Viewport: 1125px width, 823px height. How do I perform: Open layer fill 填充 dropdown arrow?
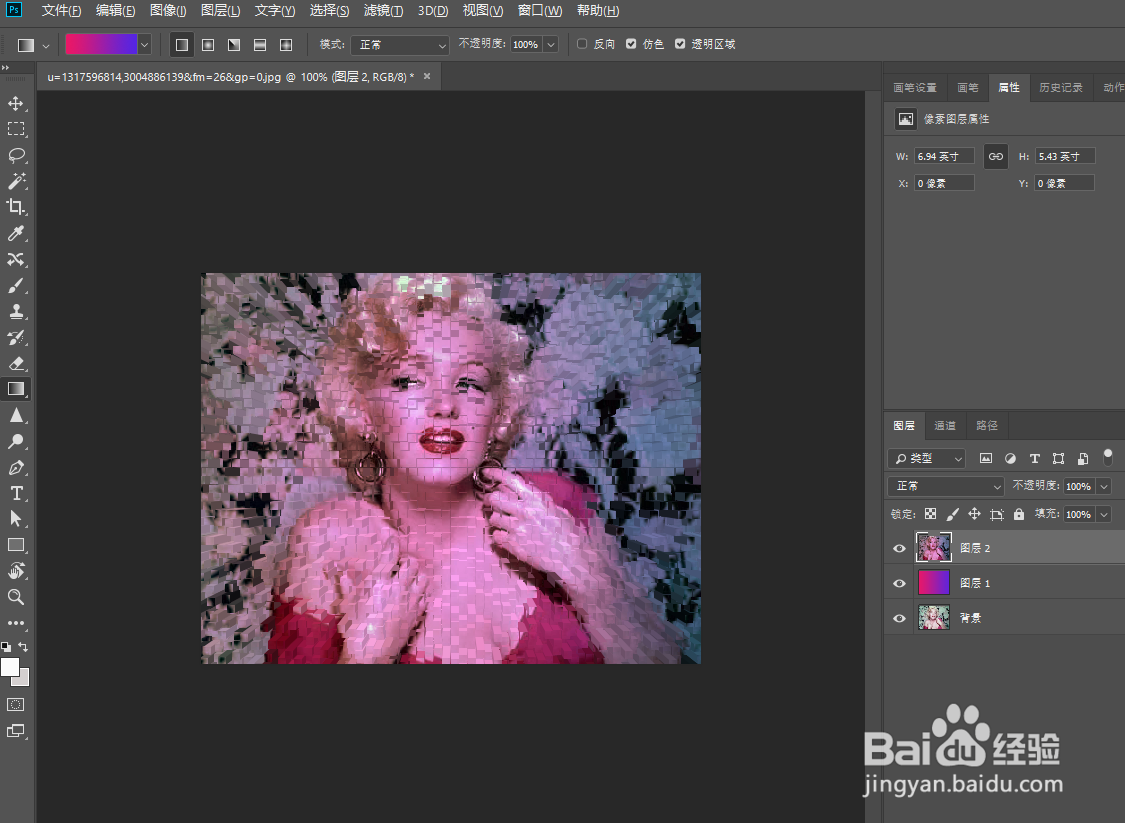tap(1104, 514)
